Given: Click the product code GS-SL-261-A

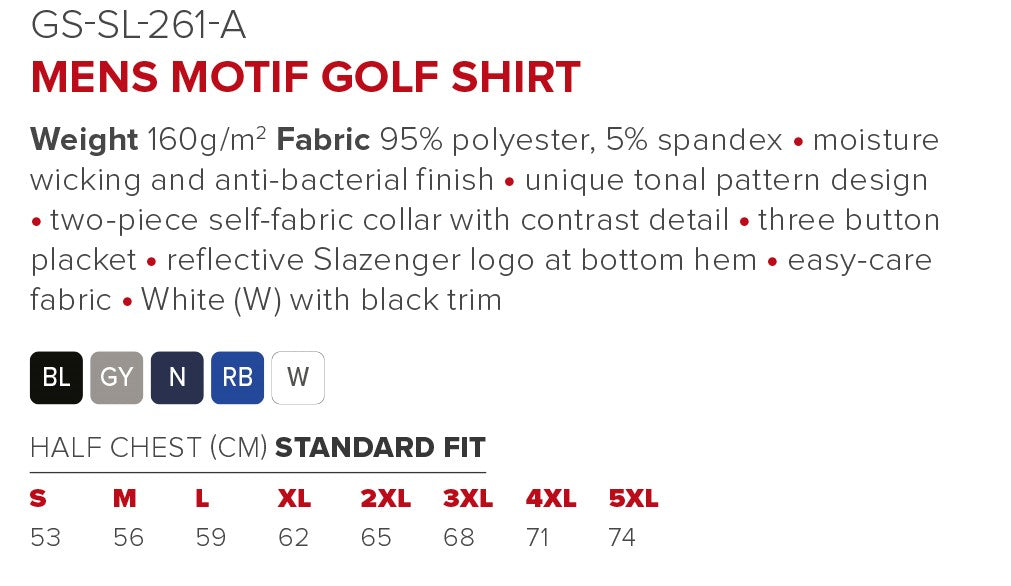Looking at the screenshot, I should 138,25.
